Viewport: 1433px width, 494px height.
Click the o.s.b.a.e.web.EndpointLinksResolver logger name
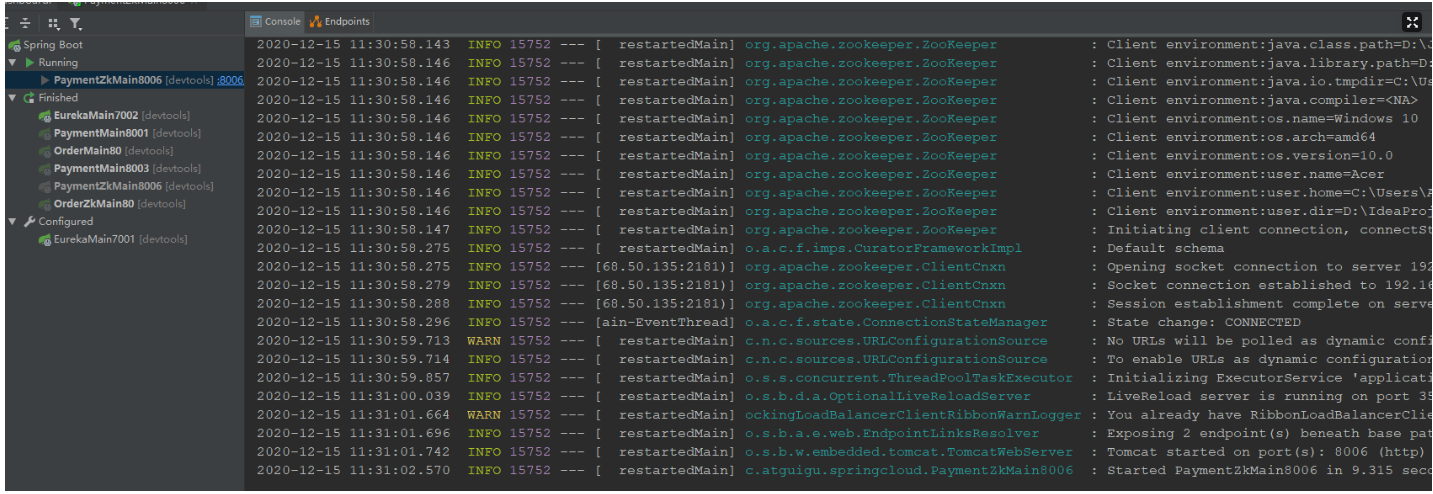pyautogui.click(x=892, y=434)
